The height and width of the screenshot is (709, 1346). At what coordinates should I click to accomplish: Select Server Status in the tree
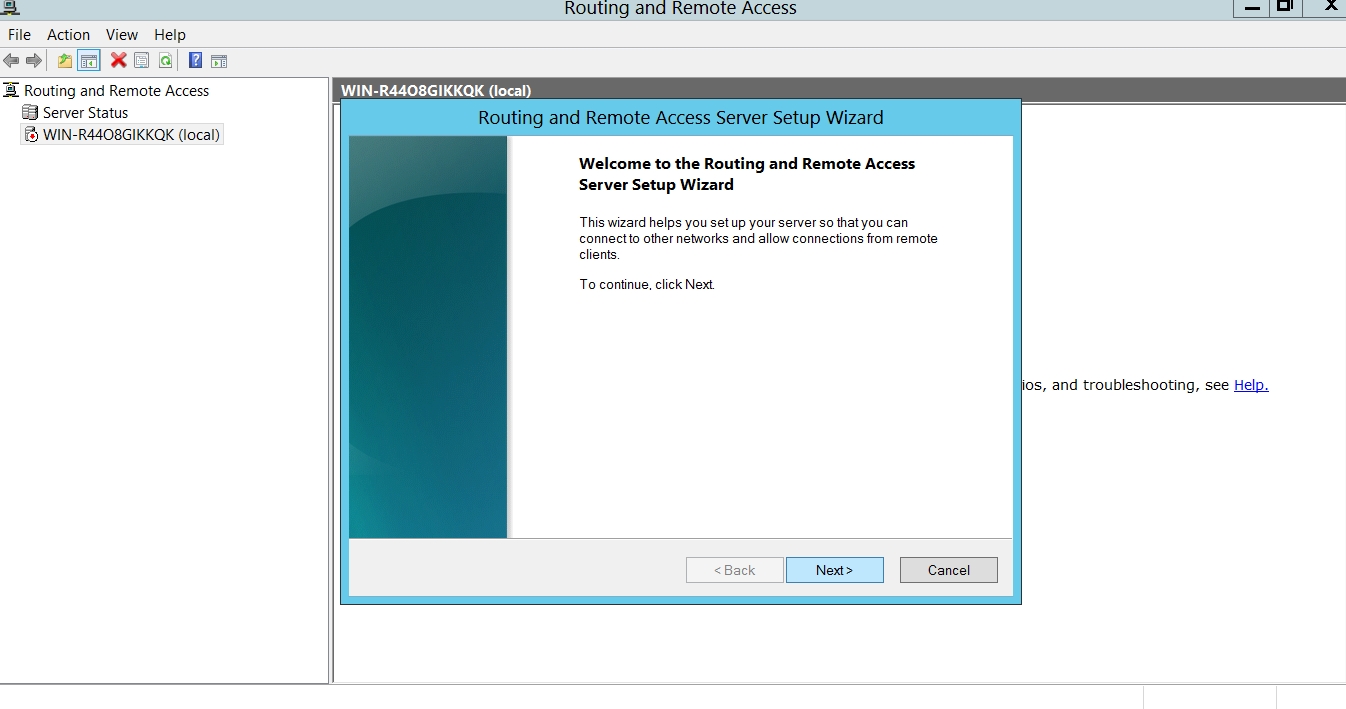point(85,113)
